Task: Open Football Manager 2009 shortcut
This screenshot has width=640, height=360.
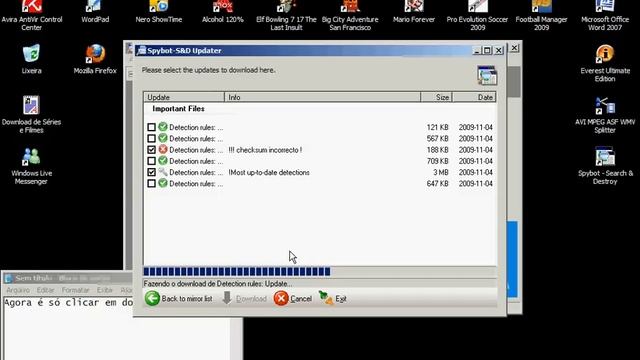Action: click(x=541, y=16)
